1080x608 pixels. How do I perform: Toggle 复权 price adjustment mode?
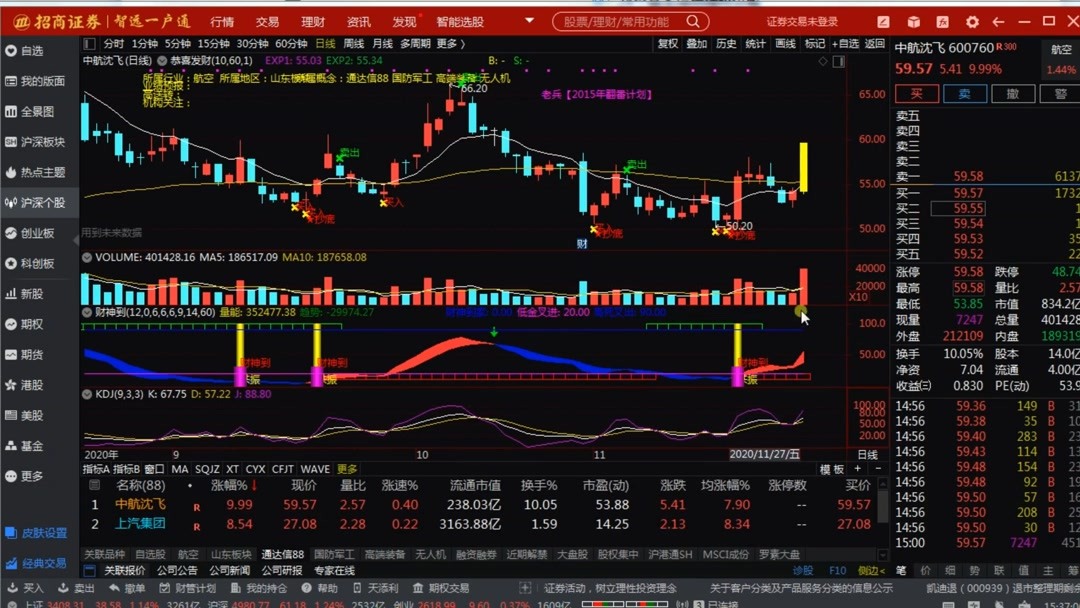tap(668, 43)
